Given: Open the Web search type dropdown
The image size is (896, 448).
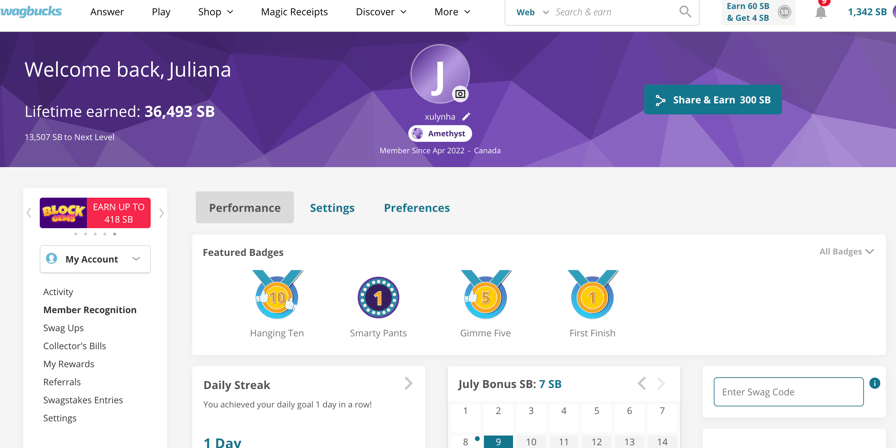Looking at the screenshot, I should tap(532, 12).
